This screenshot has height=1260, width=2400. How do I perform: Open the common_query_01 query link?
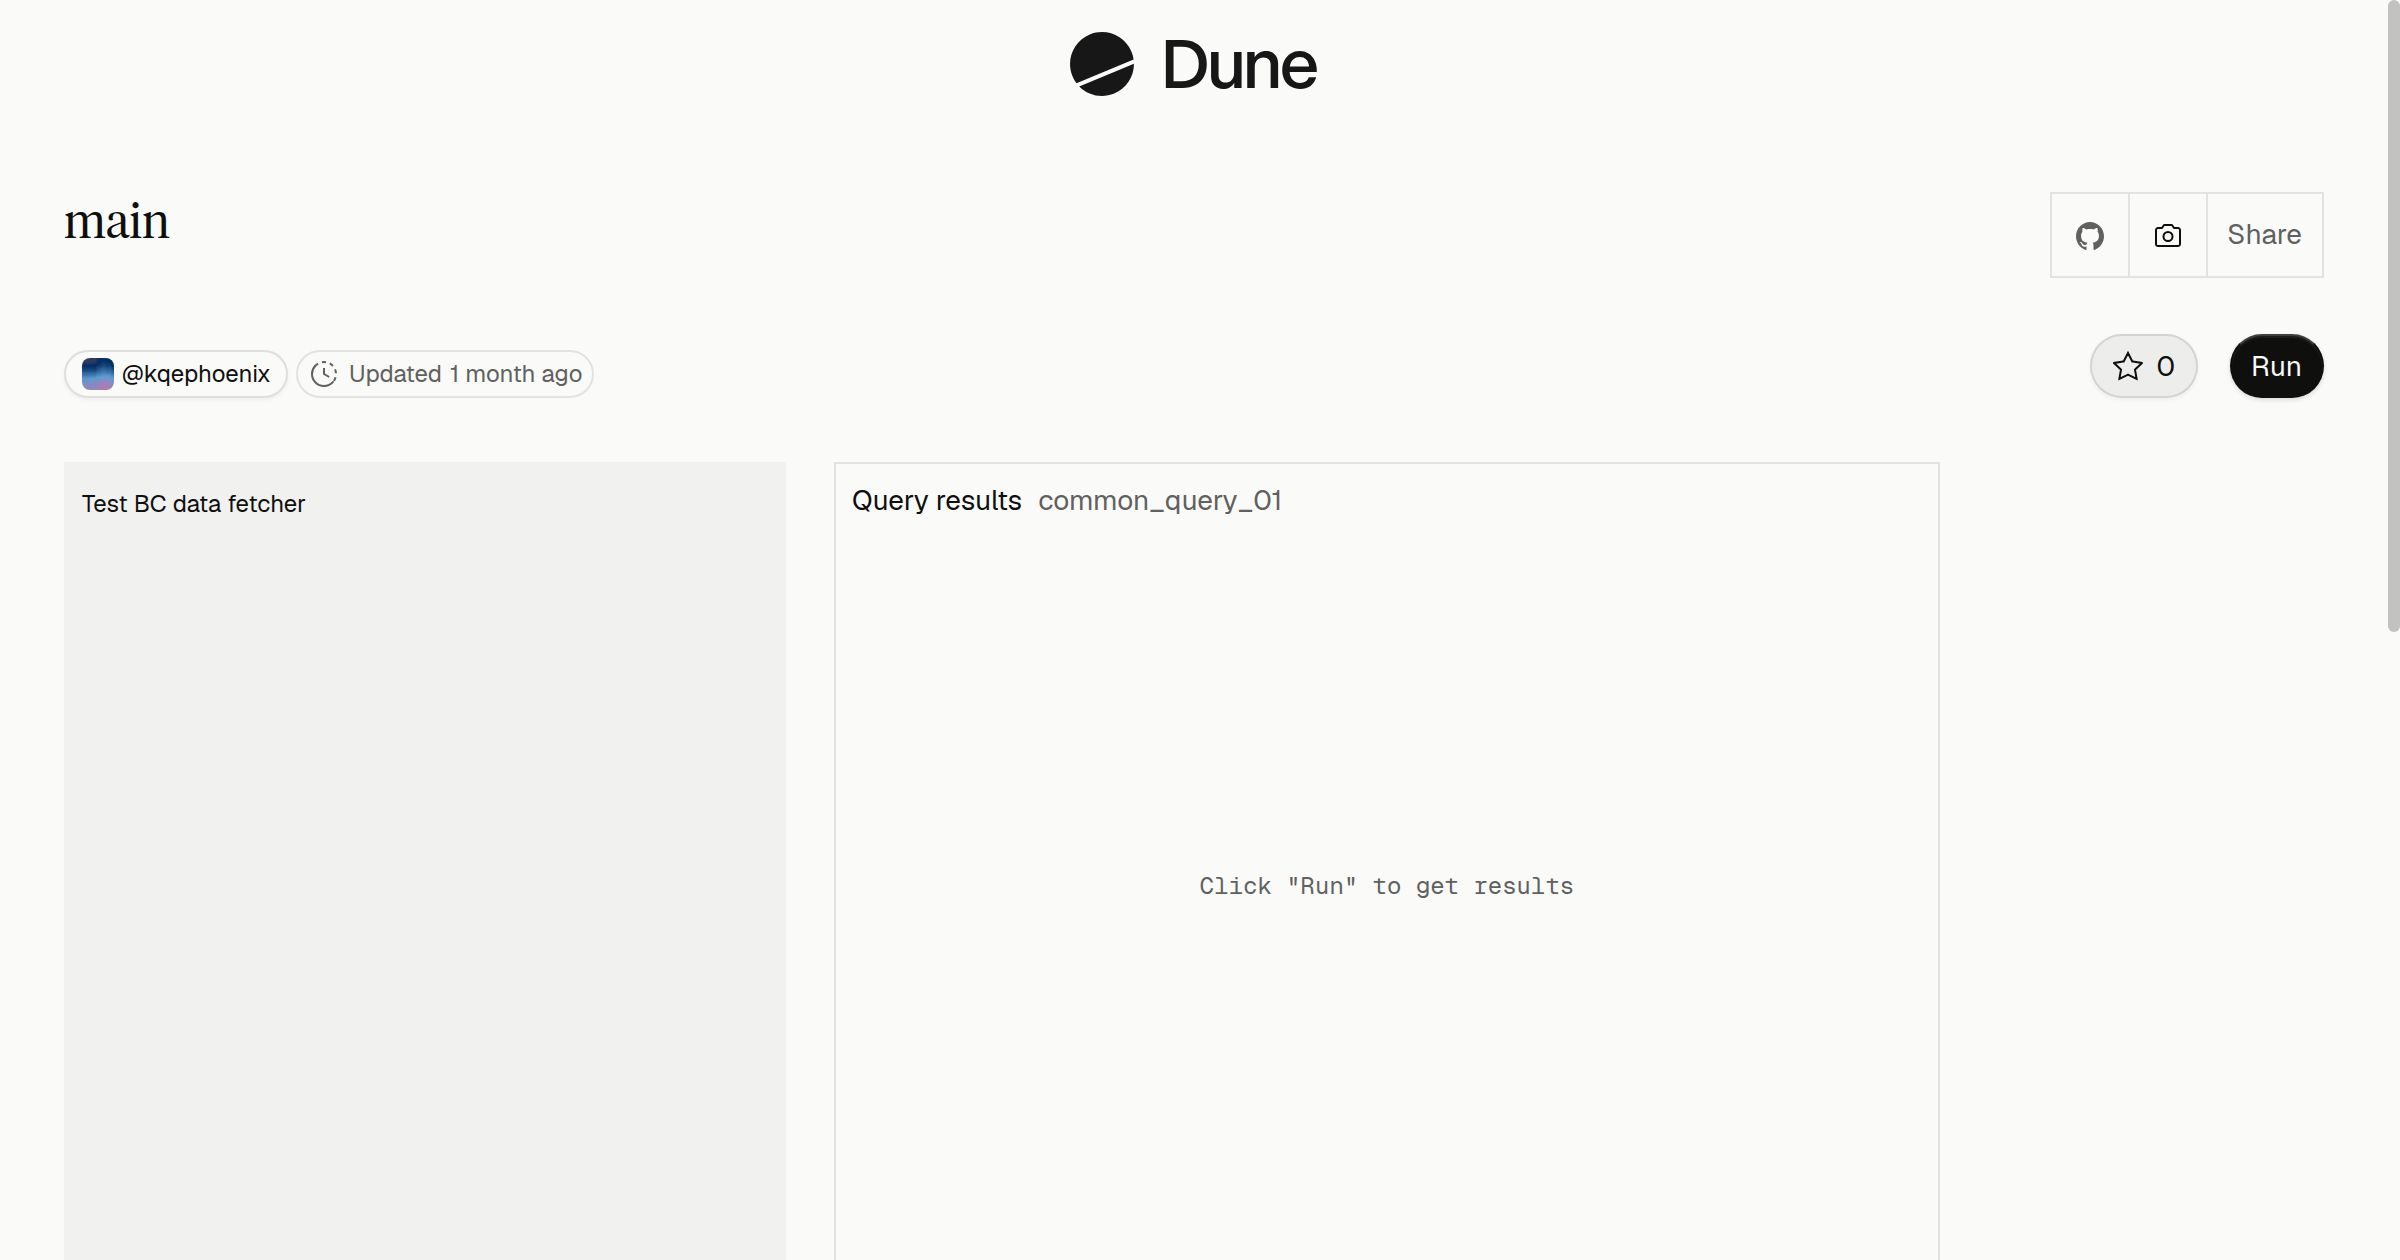(1160, 500)
